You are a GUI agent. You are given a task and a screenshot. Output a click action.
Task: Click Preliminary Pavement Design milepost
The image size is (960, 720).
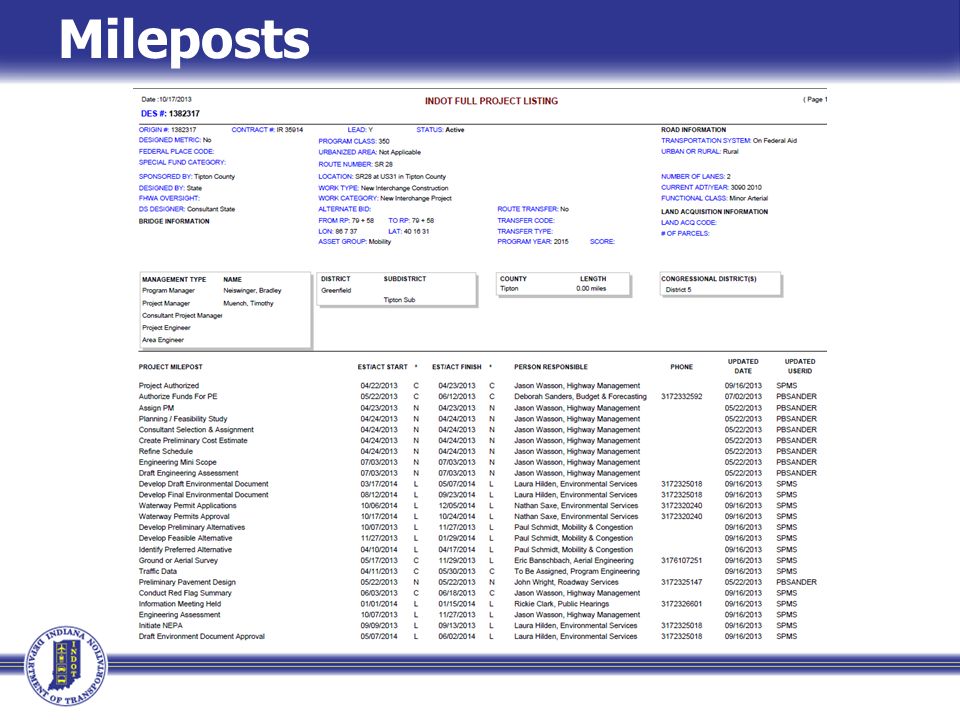(187, 582)
